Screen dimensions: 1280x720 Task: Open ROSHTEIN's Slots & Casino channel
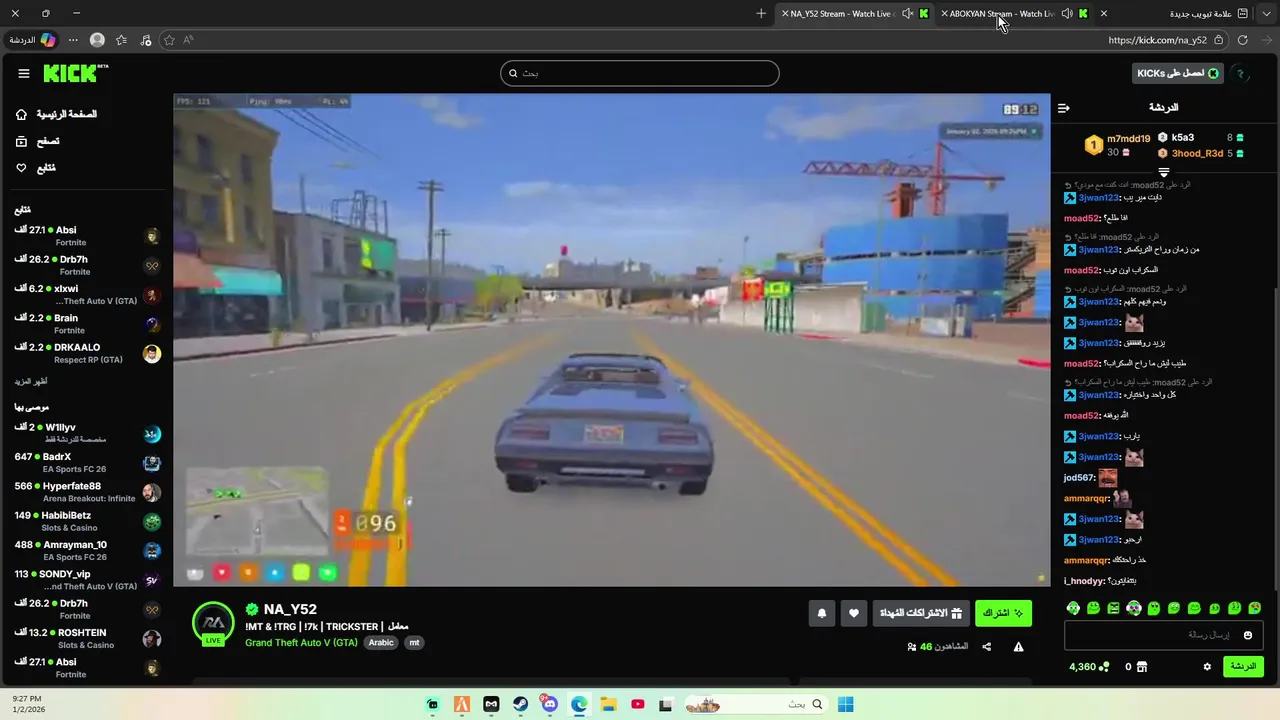(x=87, y=638)
